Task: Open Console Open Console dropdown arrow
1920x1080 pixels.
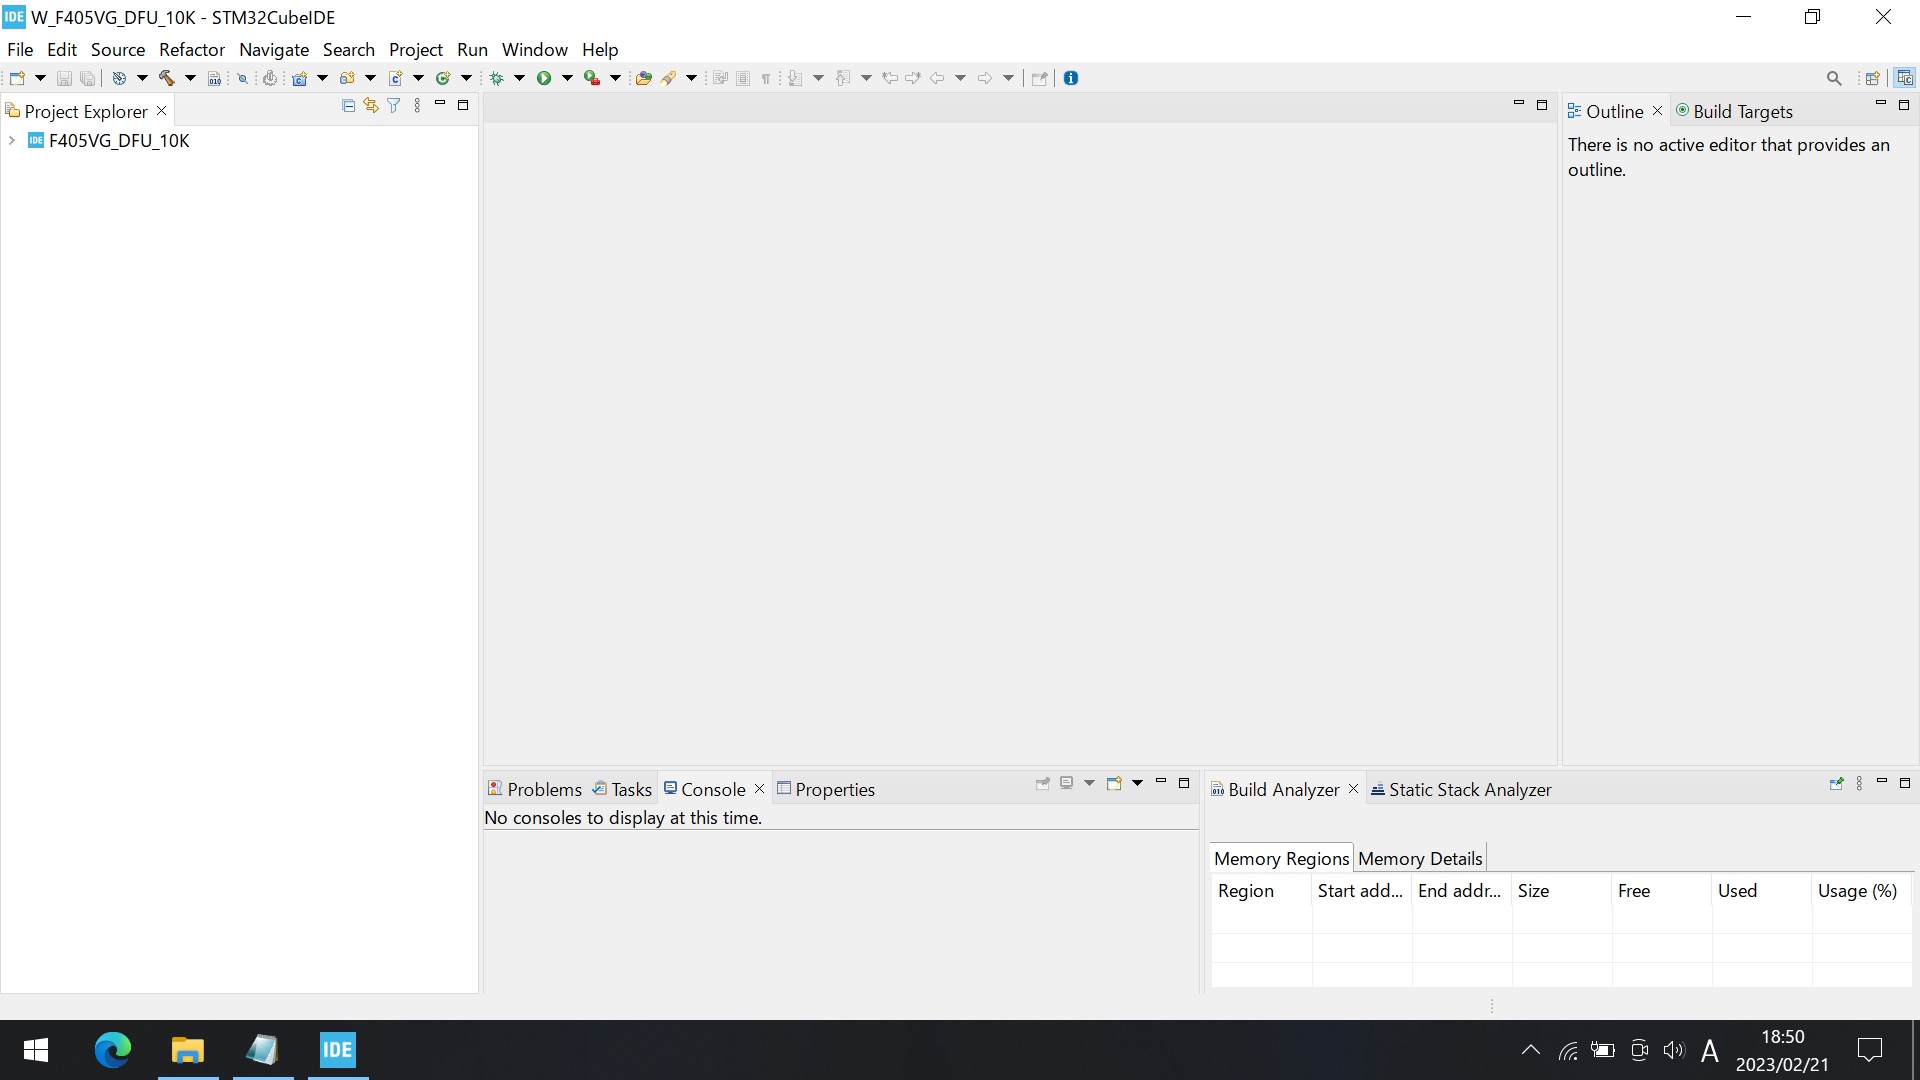Action: point(1137,783)
